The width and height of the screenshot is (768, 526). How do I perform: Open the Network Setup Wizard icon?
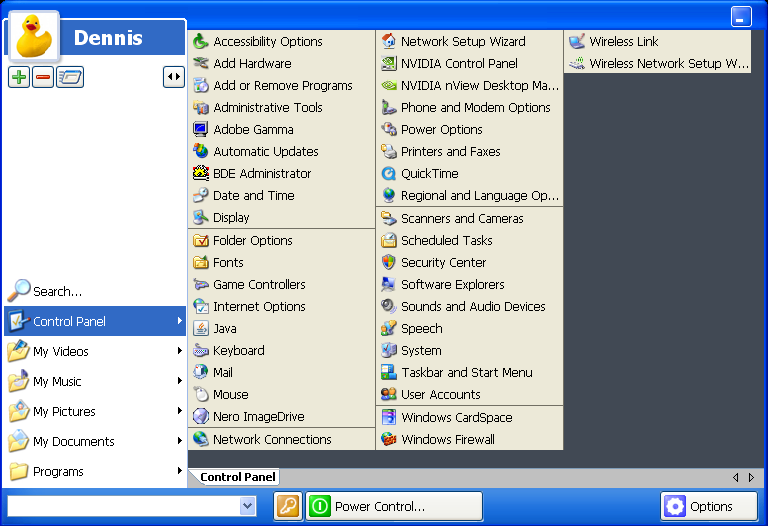point(389,41)
